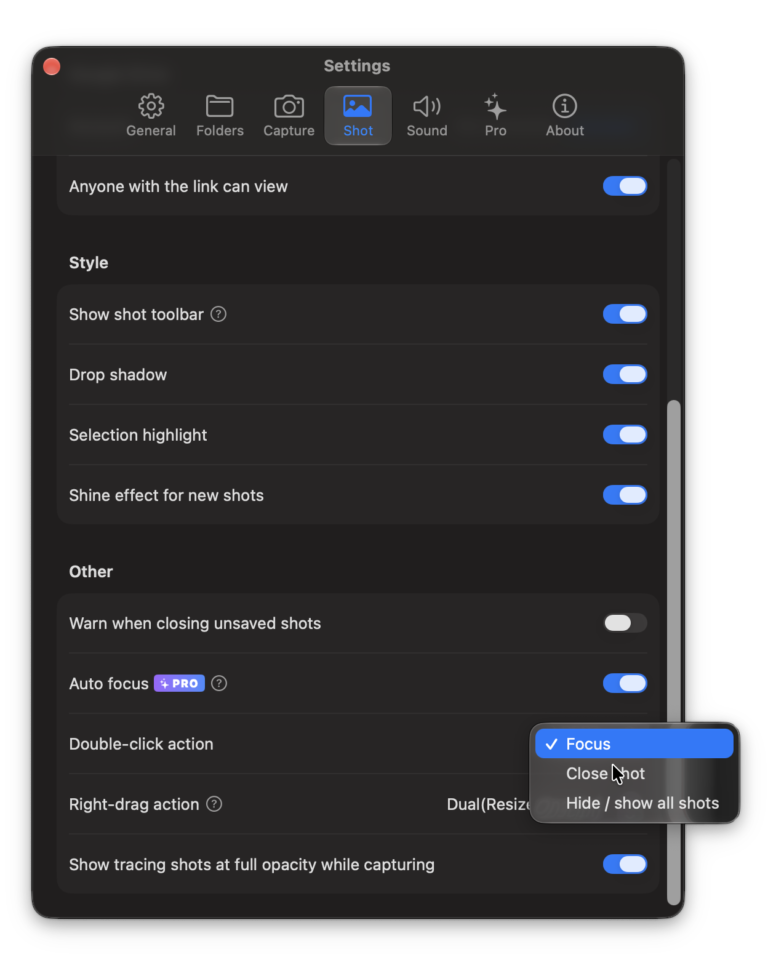This screenshot has width=768, height=965.
Task: Open the About tab
Action: click(x=564, y=116)
